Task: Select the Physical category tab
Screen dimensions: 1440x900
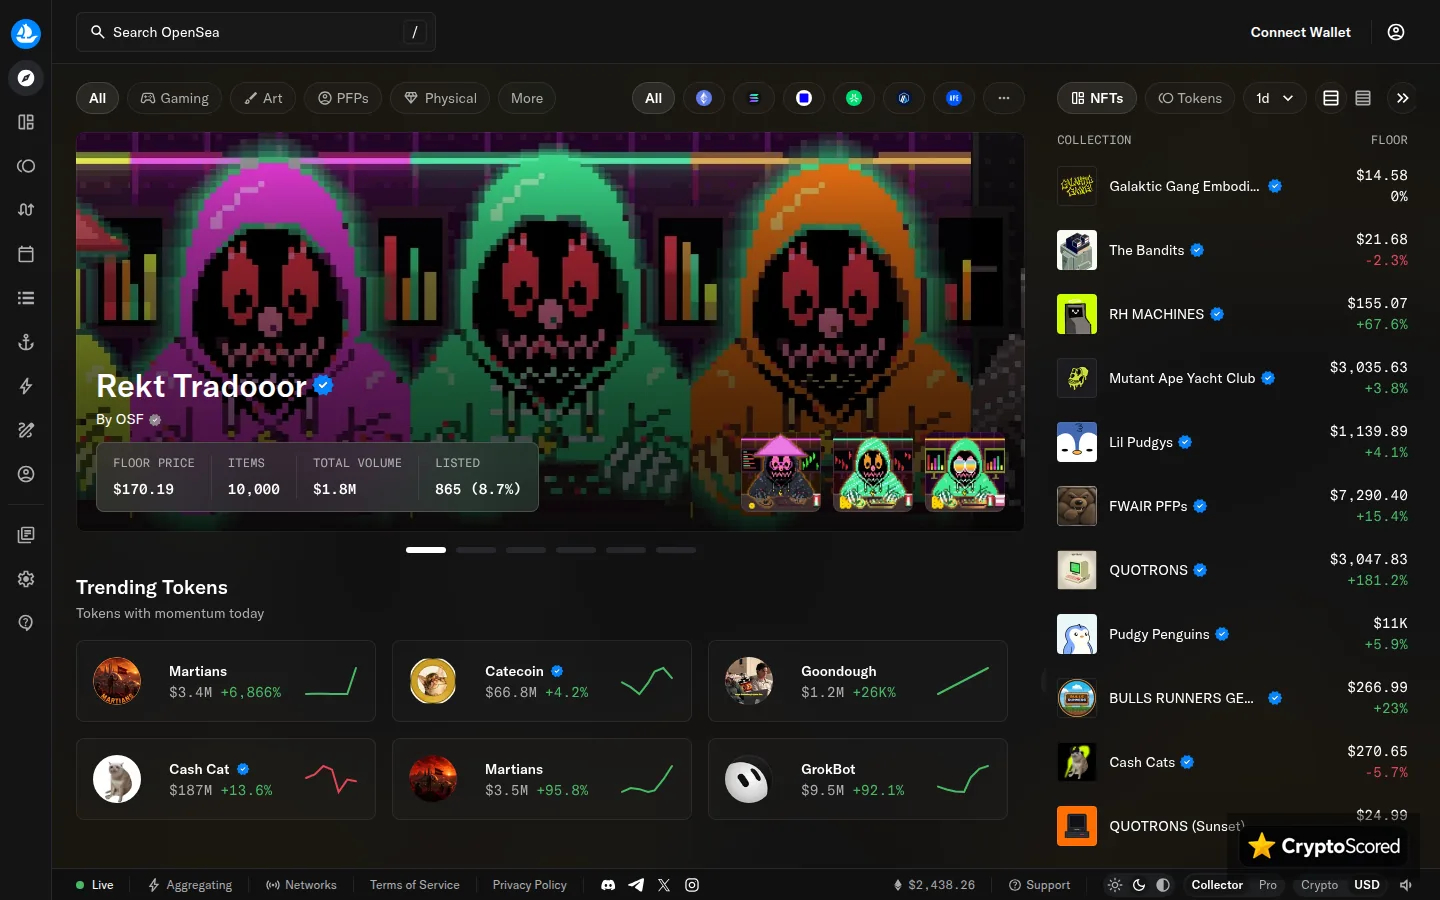Action: point(440,98)
